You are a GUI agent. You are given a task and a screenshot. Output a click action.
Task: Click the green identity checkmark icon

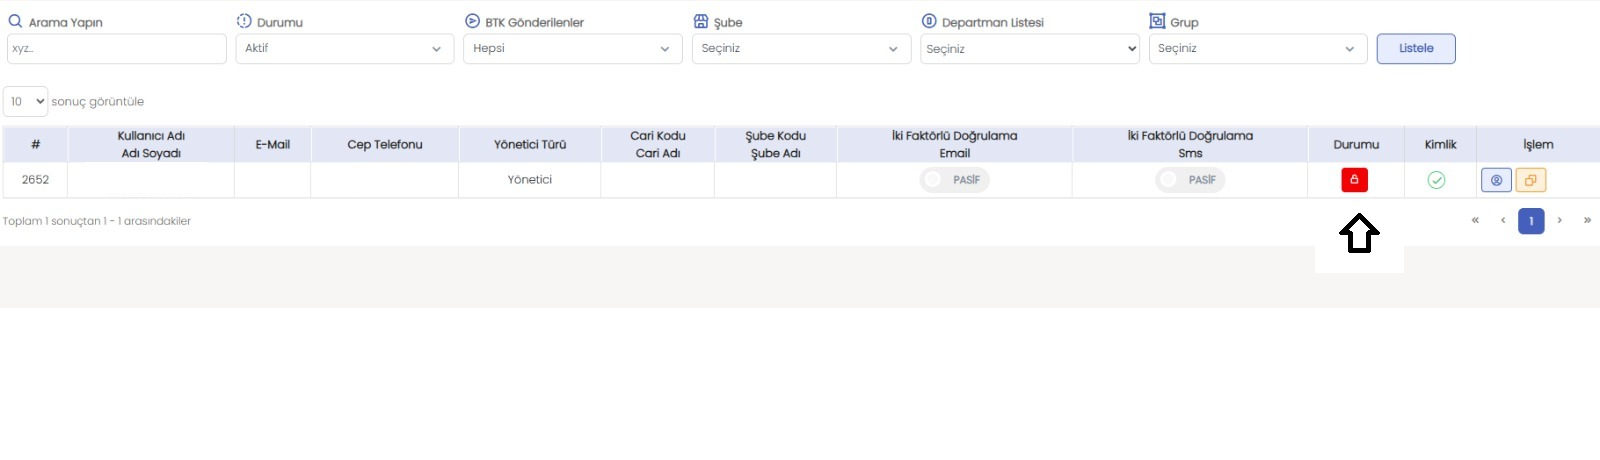pyautogui.click(x=1436, y=180)
